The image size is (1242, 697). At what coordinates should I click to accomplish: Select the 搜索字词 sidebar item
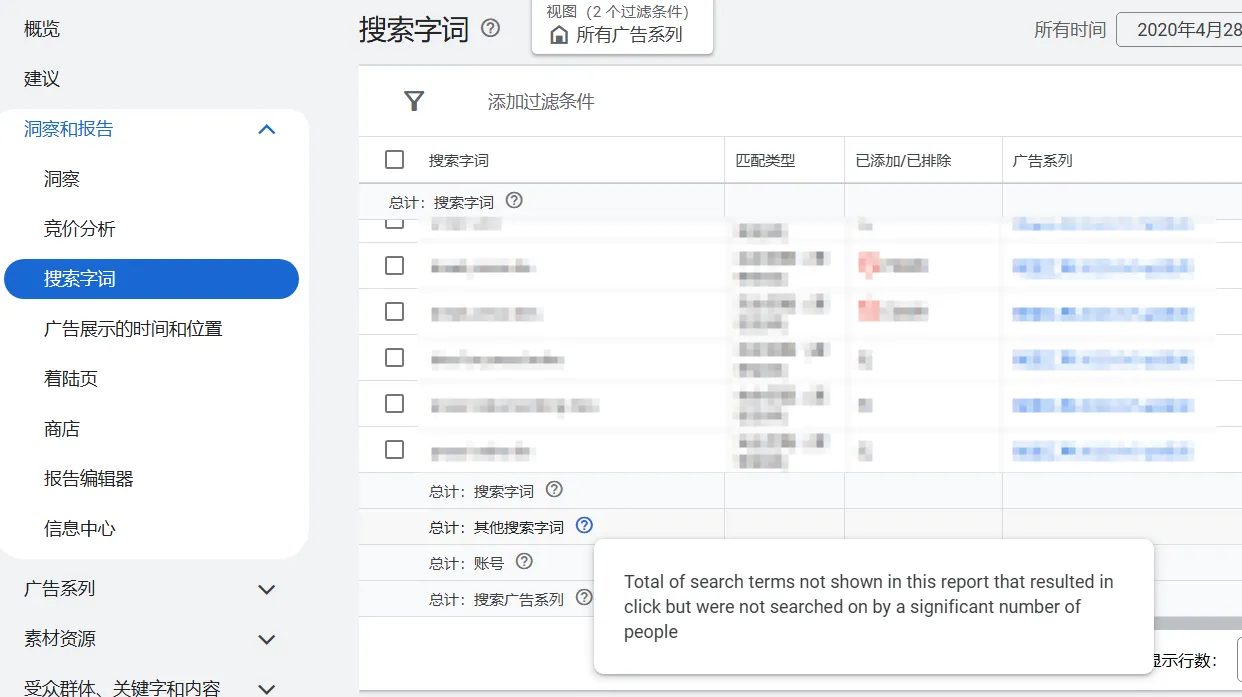click(x=151, y=279)
